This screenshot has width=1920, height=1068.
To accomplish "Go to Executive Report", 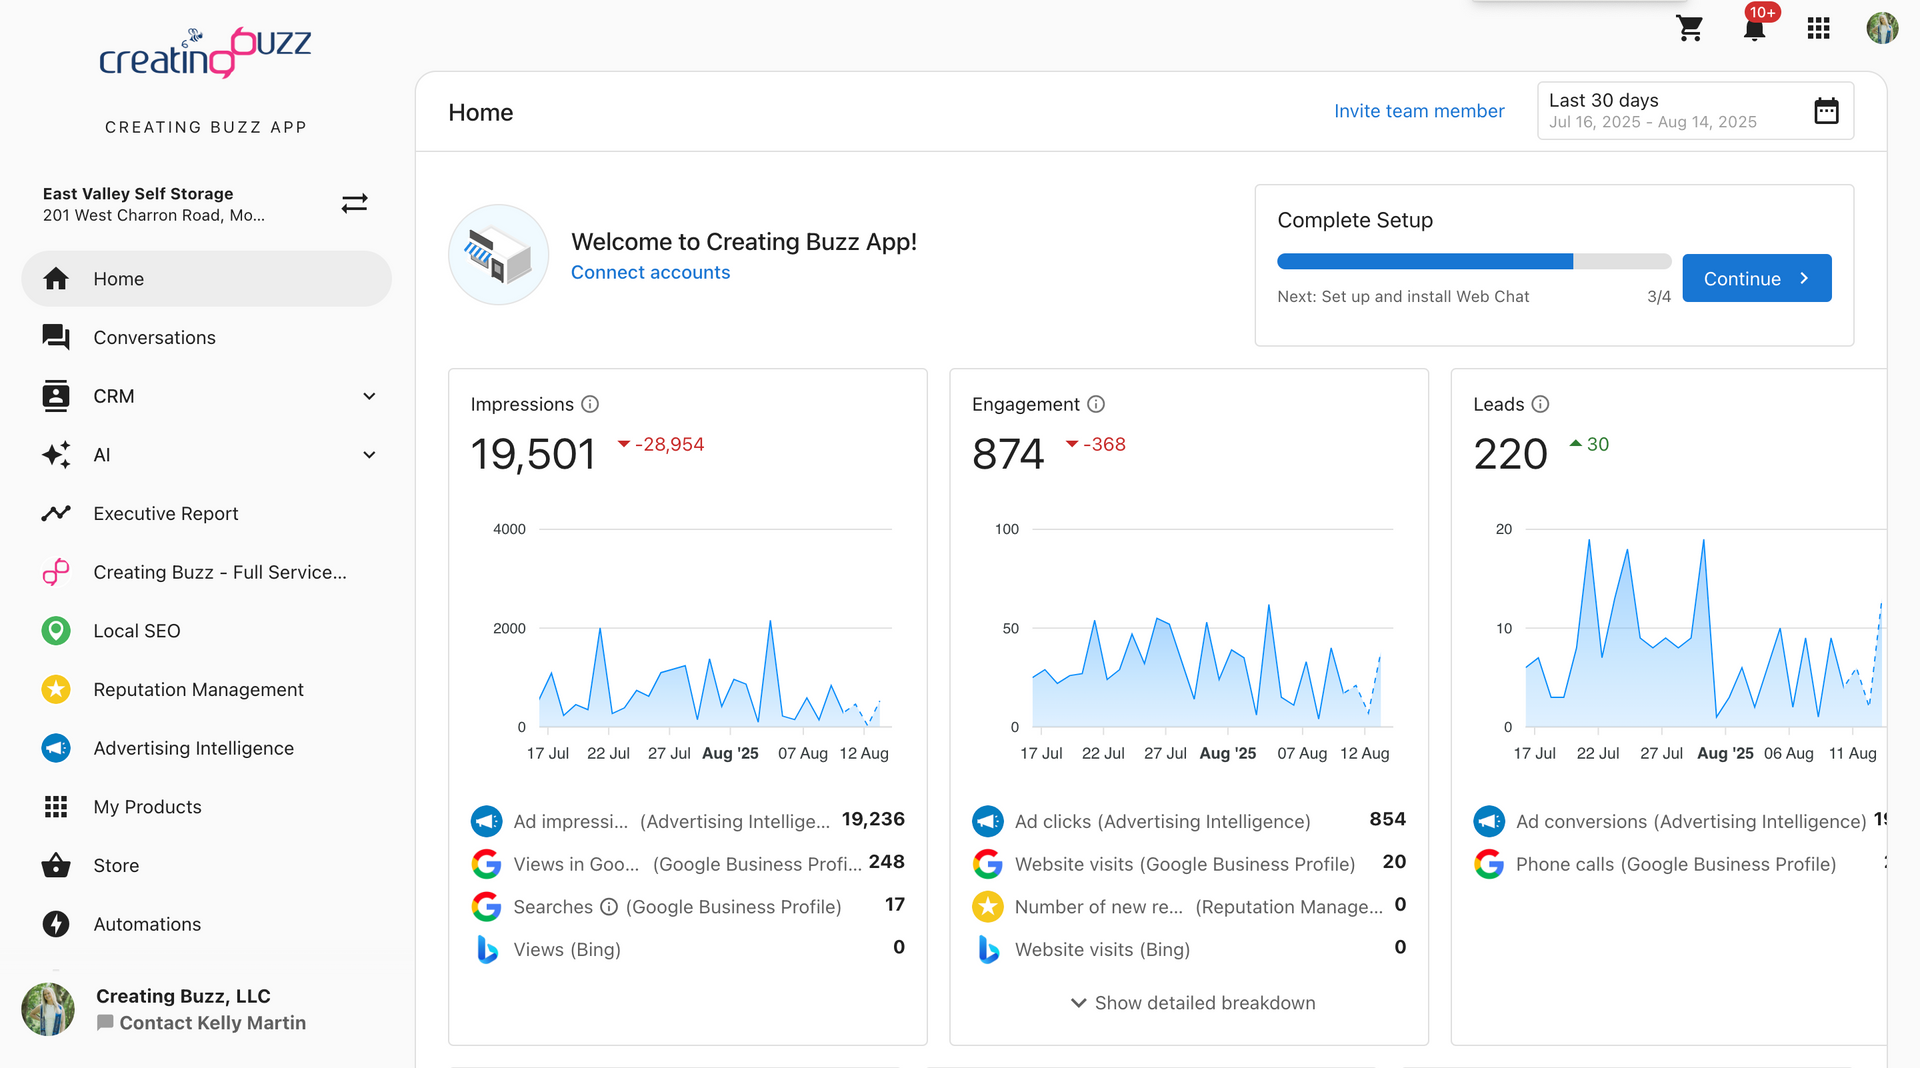I will pyautogui.click(x=165, y=514).
